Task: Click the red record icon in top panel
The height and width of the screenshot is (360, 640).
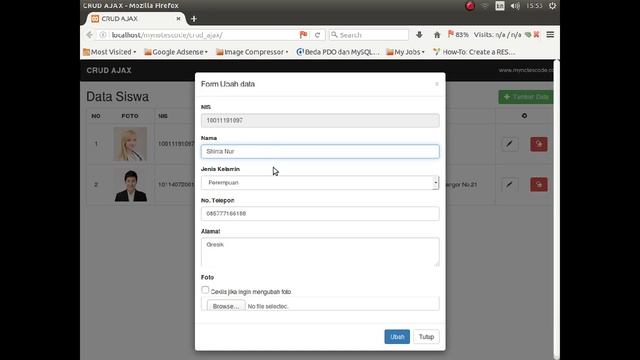Action: pyautogui.click(x=470, y=6)
